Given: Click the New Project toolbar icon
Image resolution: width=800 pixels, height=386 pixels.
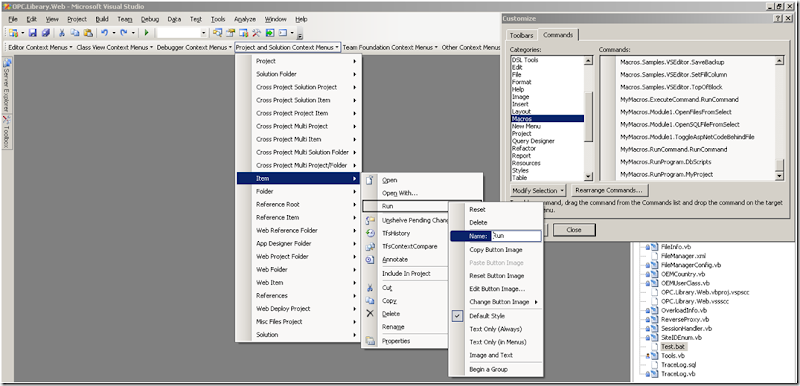Looking at the screenshot, I should click(14, 33).
